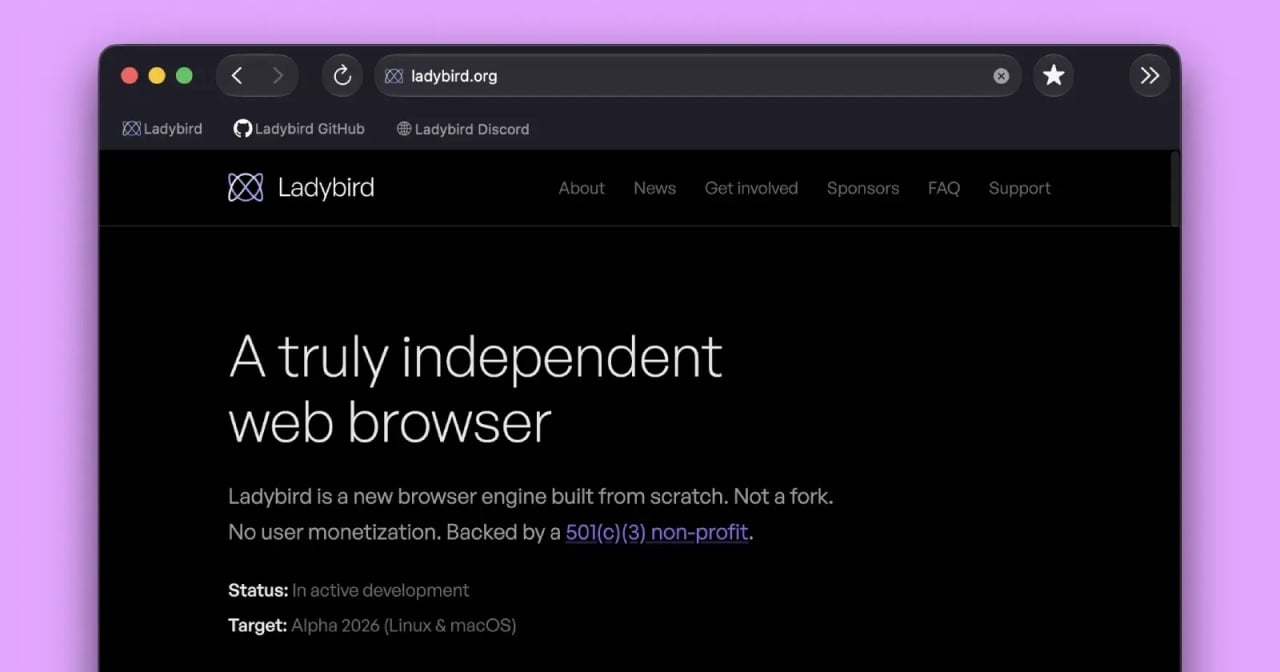
Task: Open Sponsors in the site navigation
Action: (863, 188)
